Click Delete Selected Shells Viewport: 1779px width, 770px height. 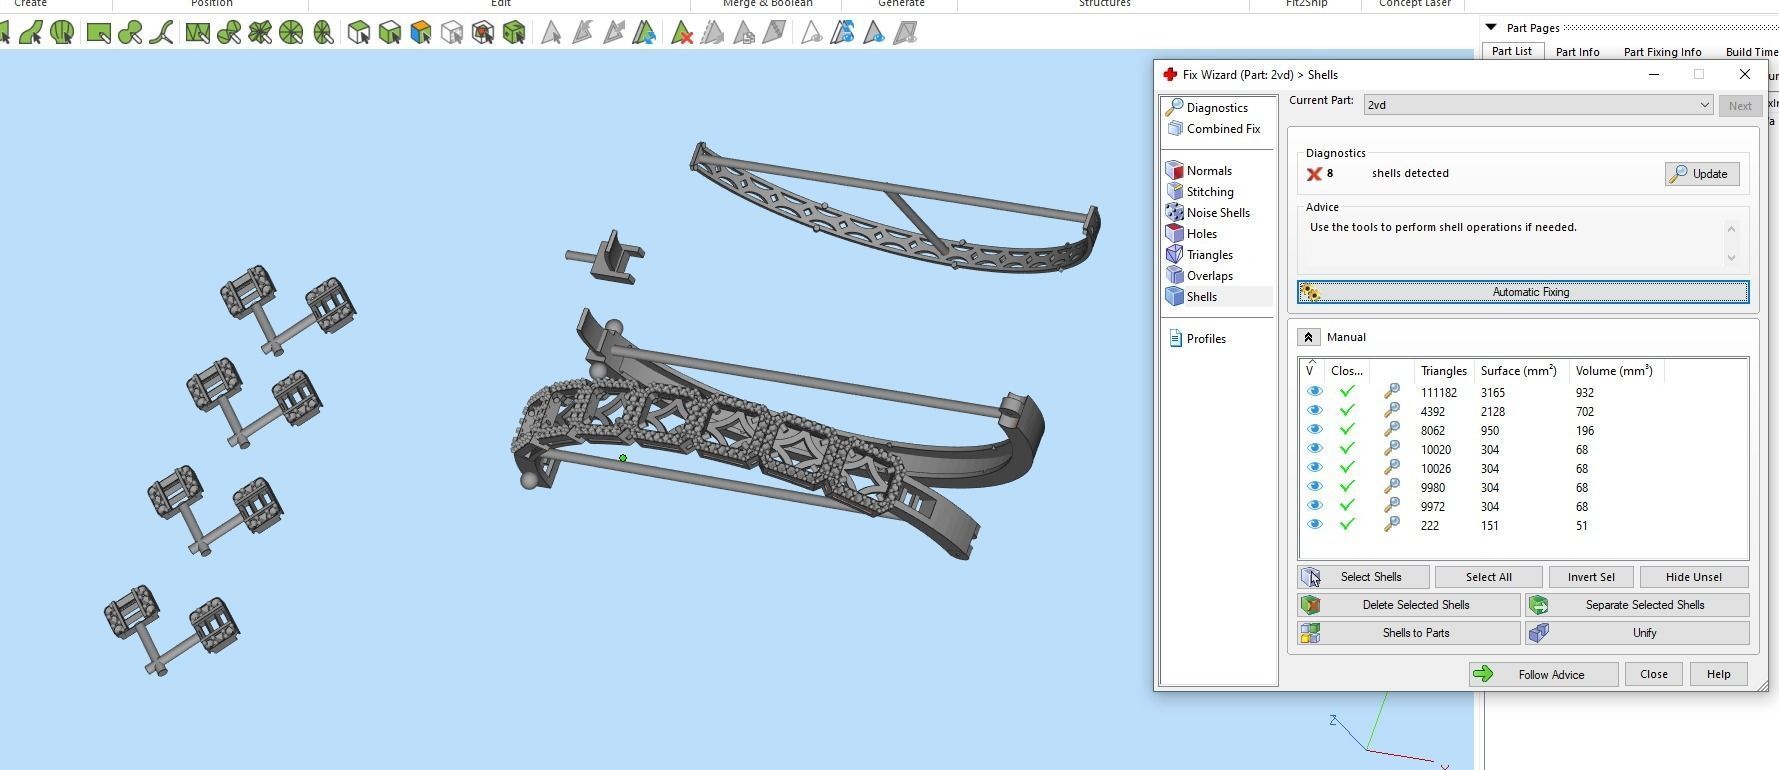[1409, 605]
